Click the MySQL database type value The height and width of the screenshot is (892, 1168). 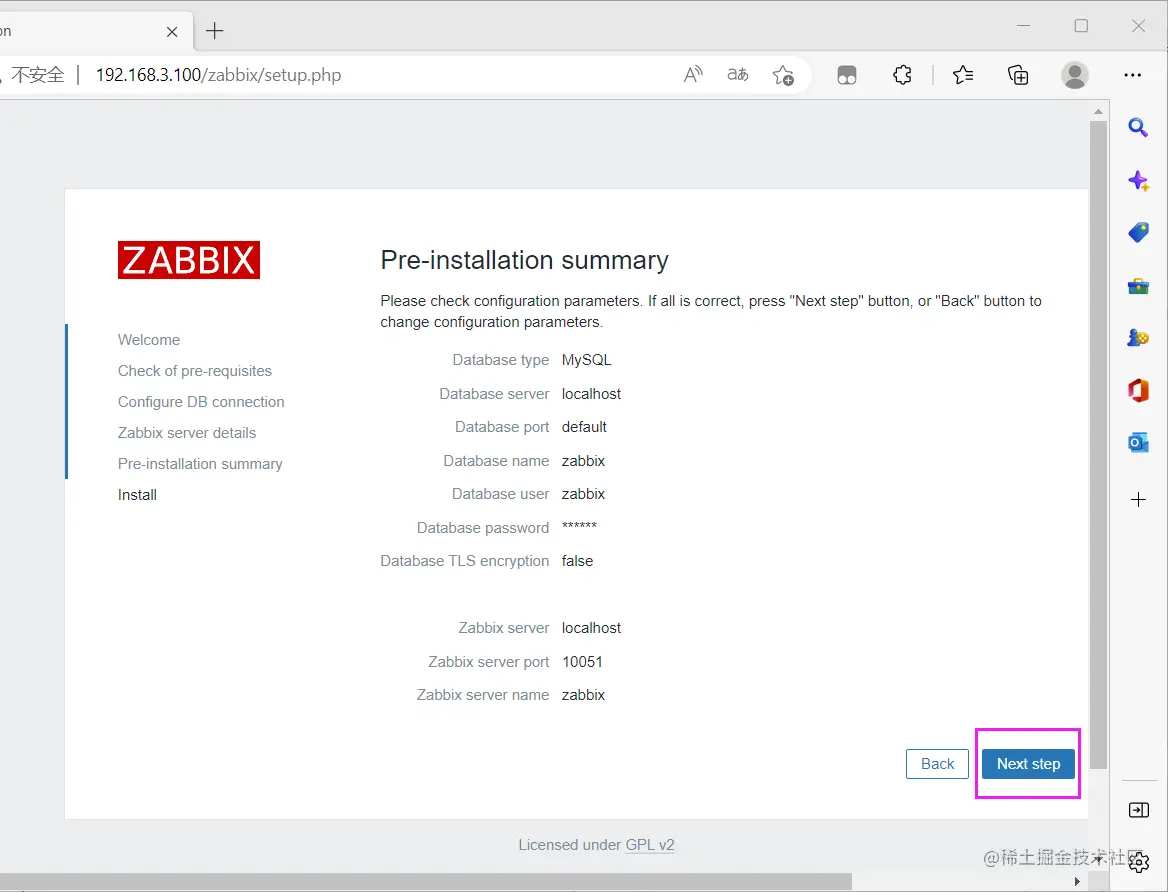click(x=586, y=360)
